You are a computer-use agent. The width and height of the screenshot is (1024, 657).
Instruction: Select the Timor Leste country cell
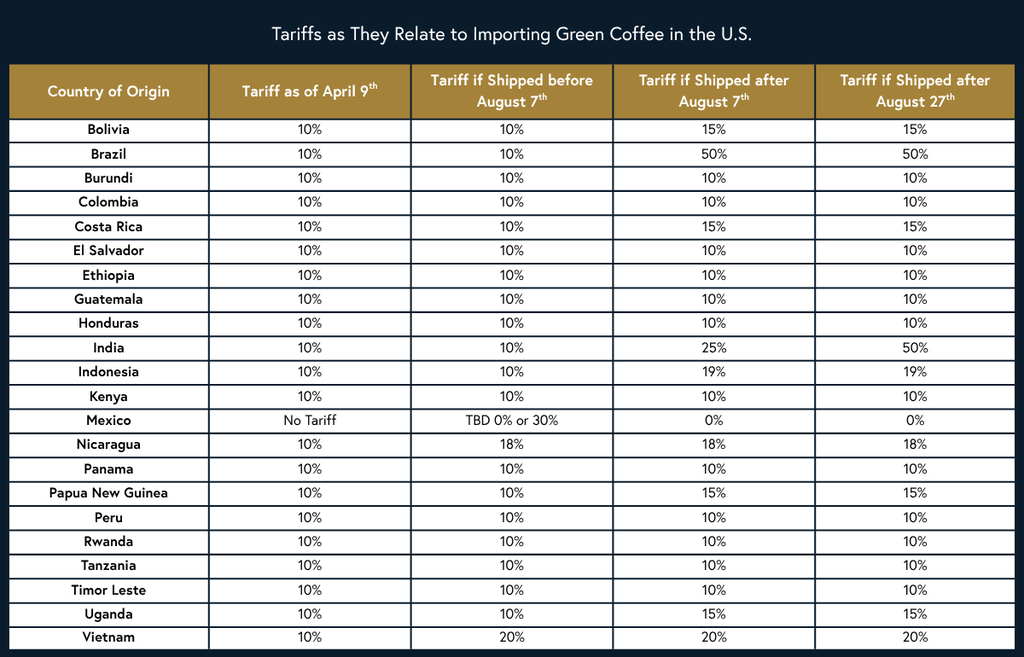click(108, 590)
